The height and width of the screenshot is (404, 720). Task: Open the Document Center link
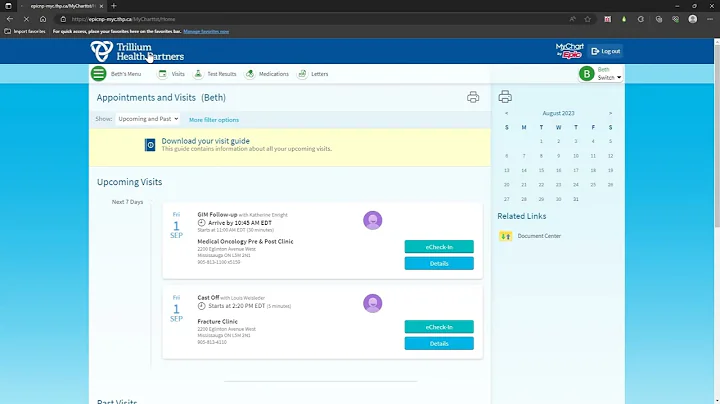539,236
